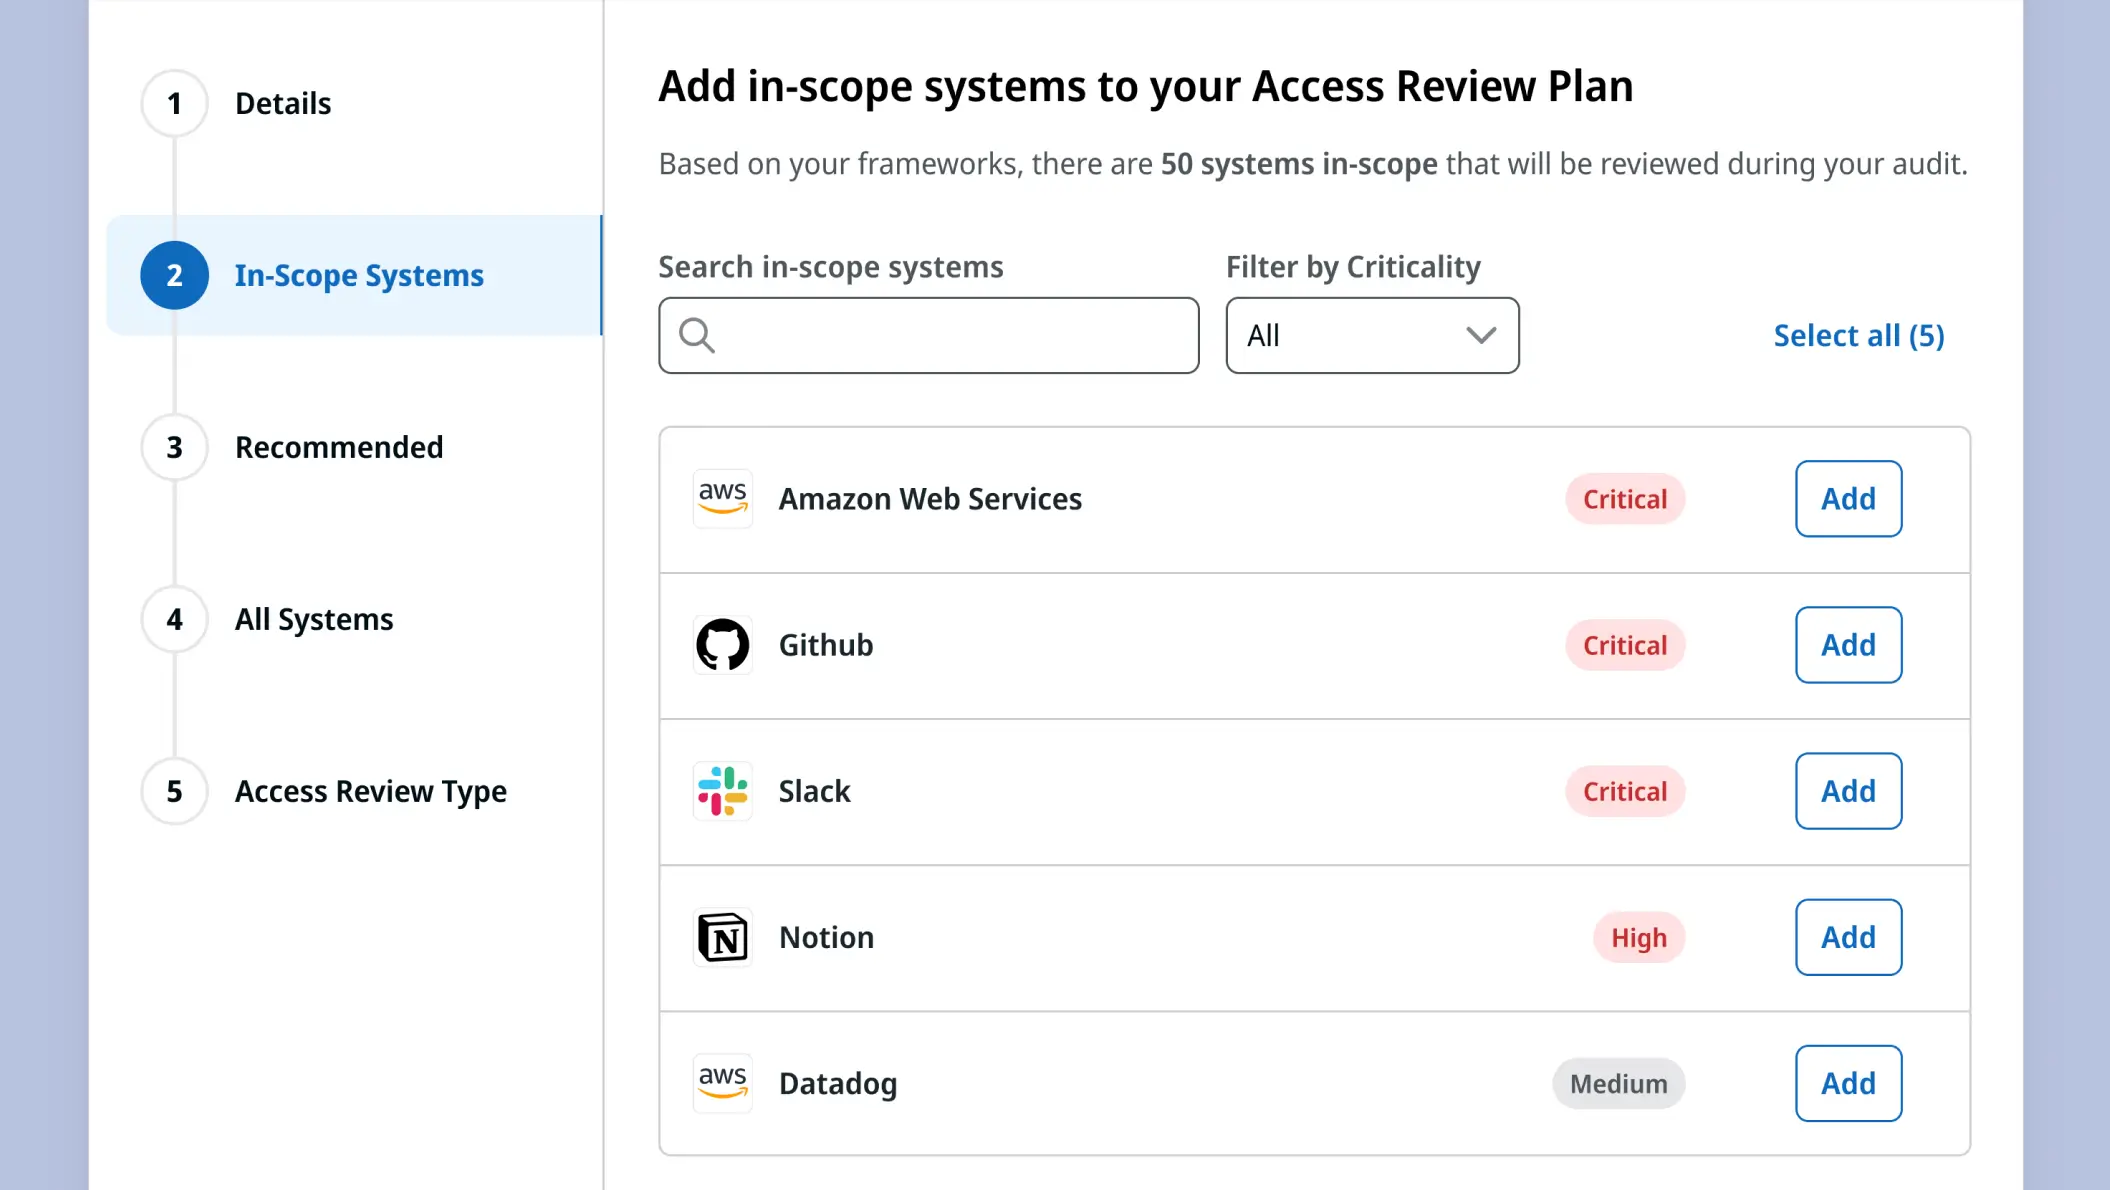Image resolution: width=2110 pixels, height=1190 pixels.
Task: Click the Datadog row's aws icon
Action: click(722, 1083)
